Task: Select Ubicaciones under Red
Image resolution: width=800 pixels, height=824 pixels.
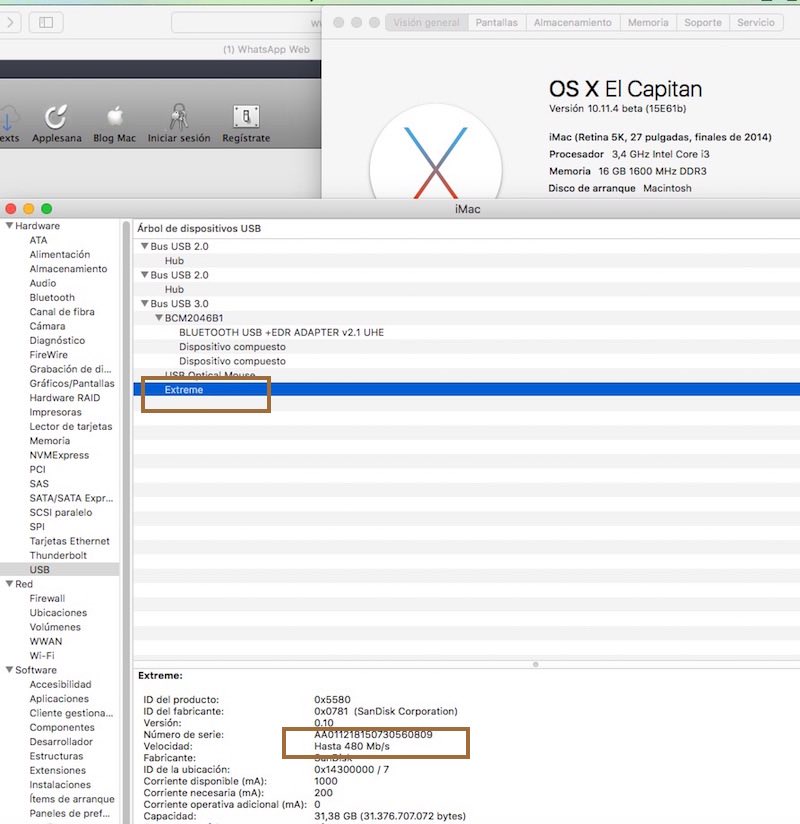Action: 58,613
